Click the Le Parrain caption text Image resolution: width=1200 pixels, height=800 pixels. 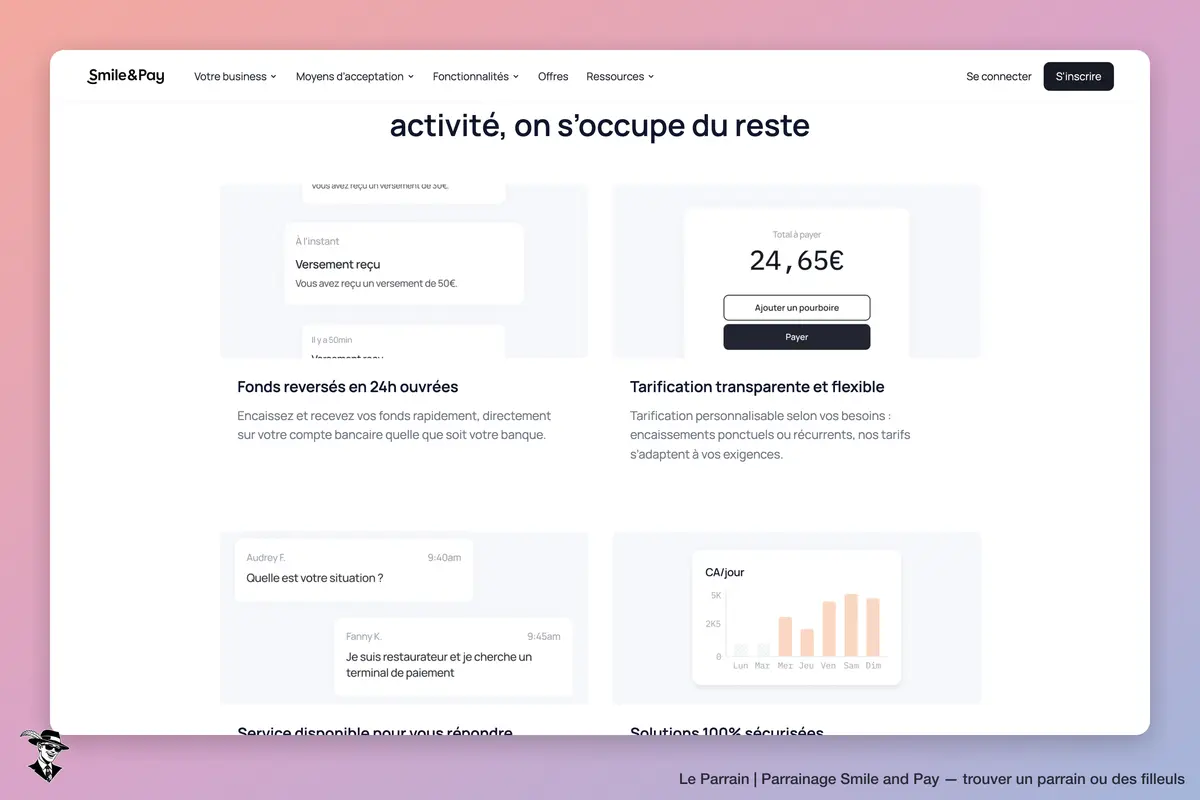click(x=932, y=779)
